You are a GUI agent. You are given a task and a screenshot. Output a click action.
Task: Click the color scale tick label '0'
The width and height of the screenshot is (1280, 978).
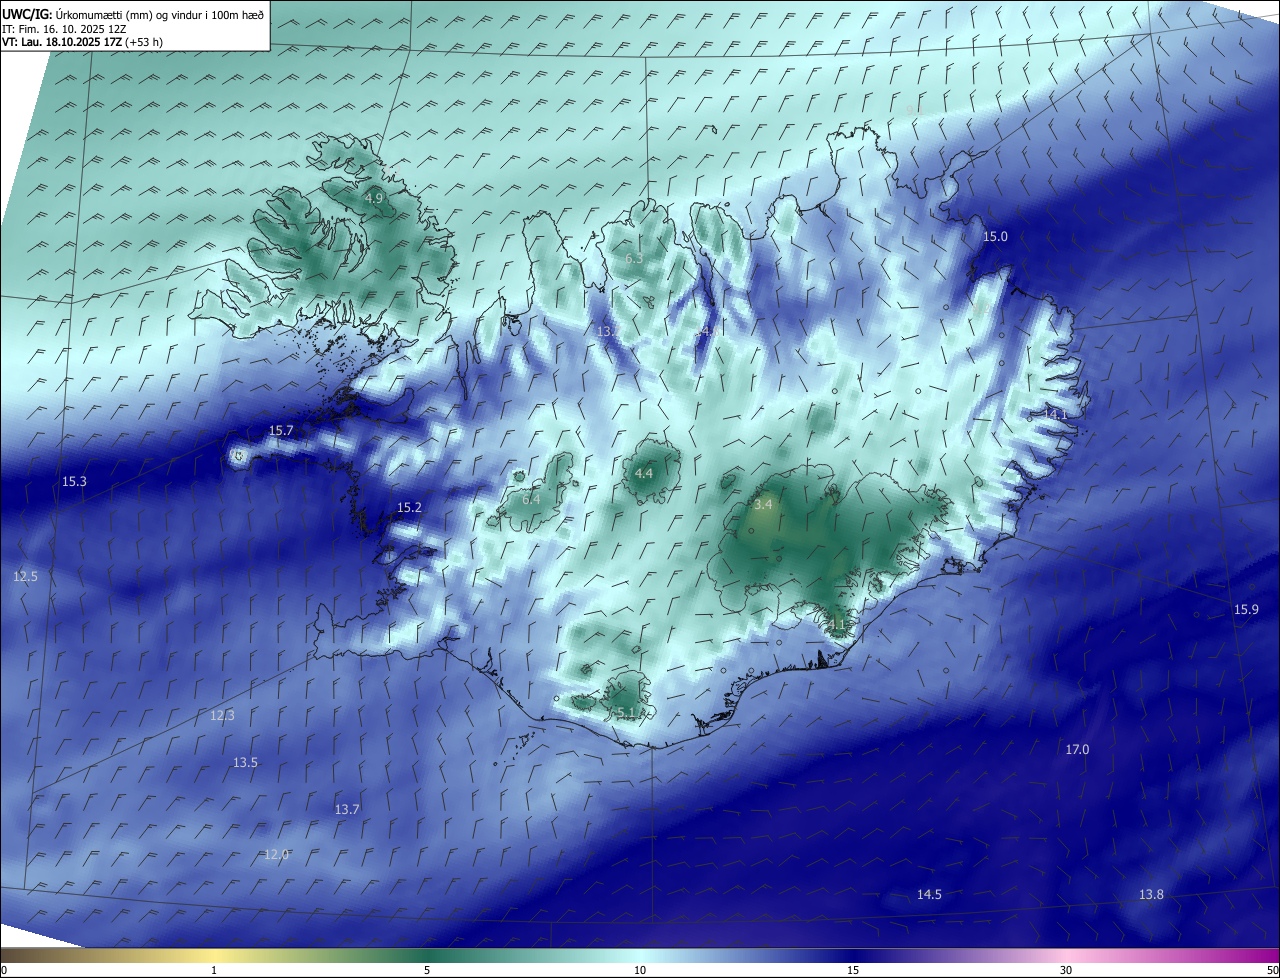[x=3, y=970]
